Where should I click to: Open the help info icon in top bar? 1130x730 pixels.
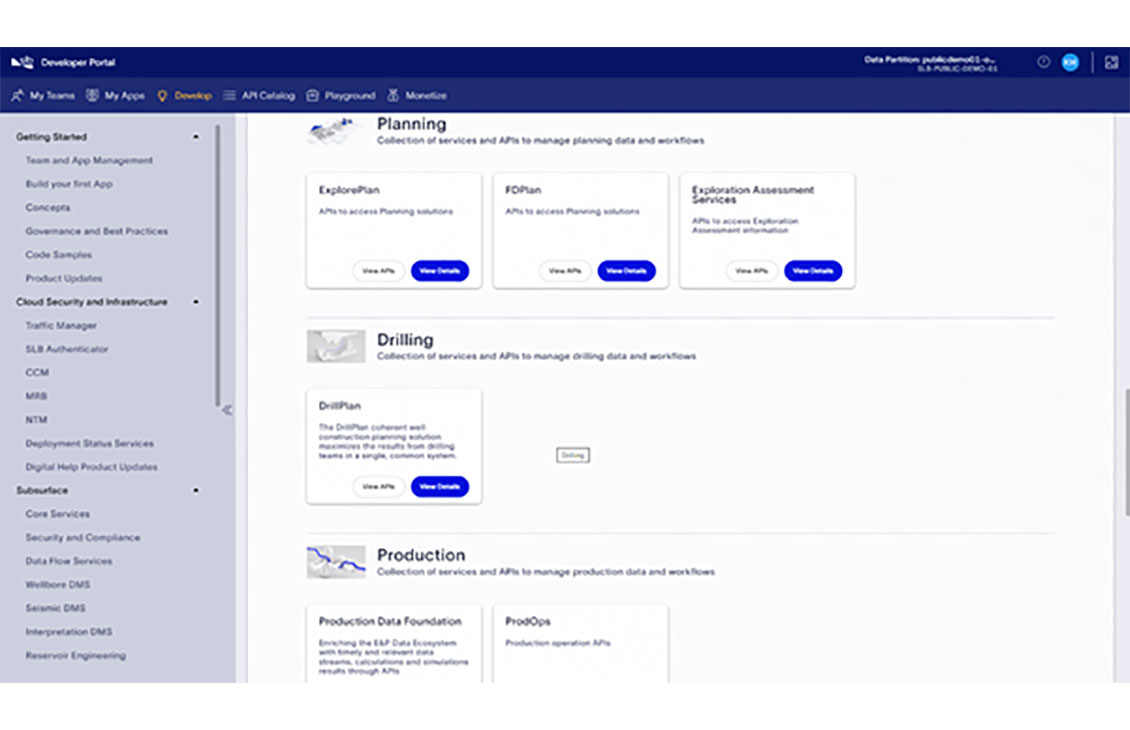(x=1041, y=62)
